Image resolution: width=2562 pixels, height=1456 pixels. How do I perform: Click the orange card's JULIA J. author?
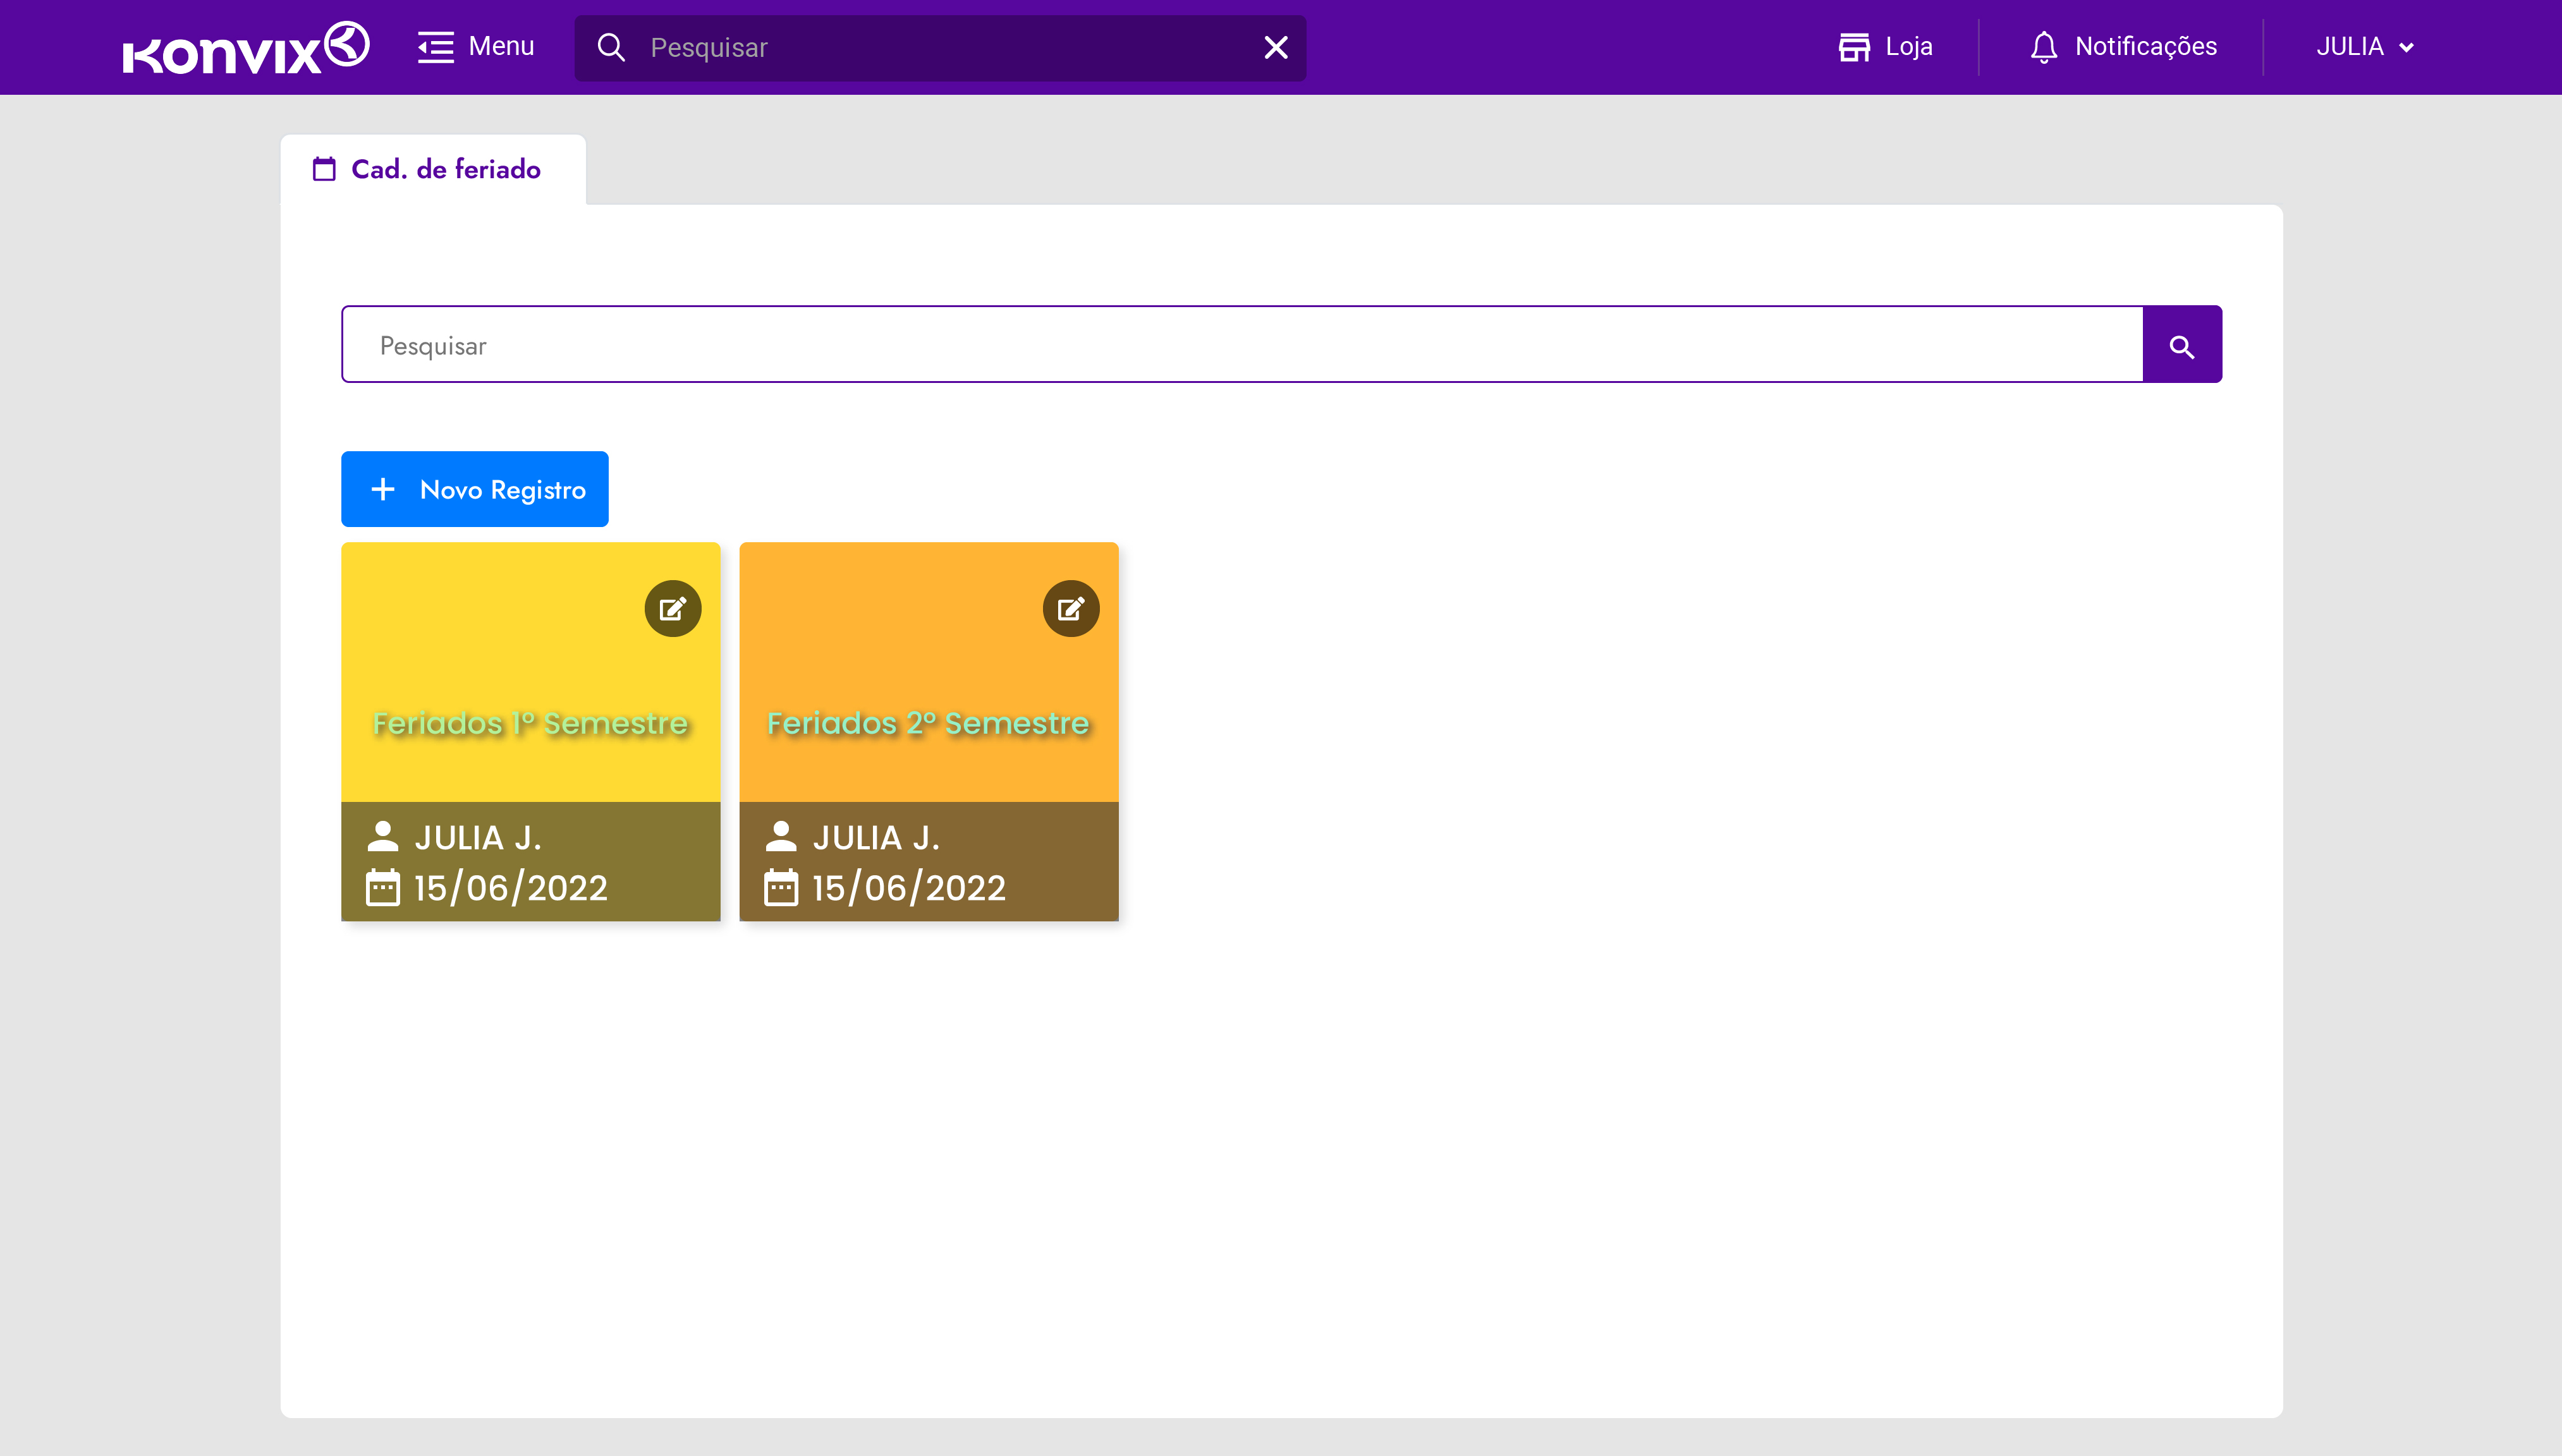click(875, 837)
